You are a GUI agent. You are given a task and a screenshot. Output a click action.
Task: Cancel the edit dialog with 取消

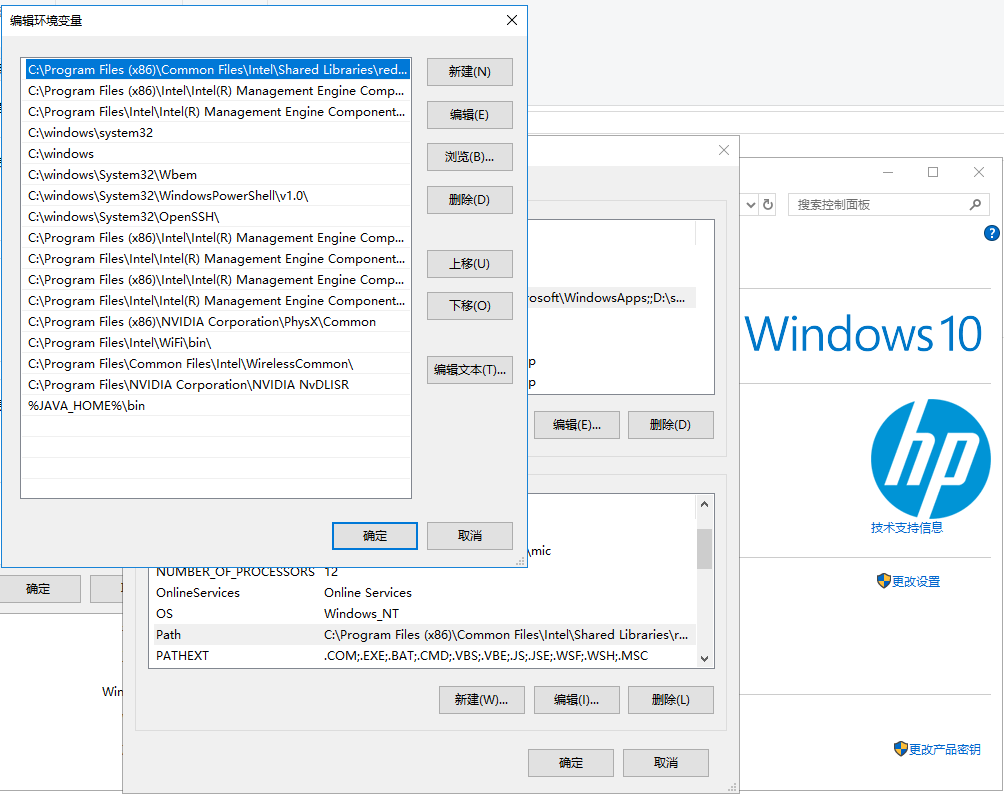point(469,536)
